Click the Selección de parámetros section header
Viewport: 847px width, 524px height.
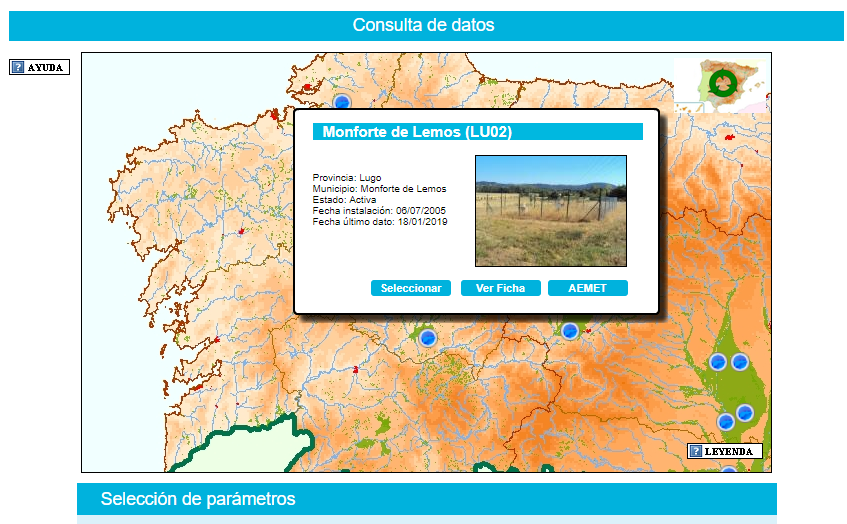point(427,499)
